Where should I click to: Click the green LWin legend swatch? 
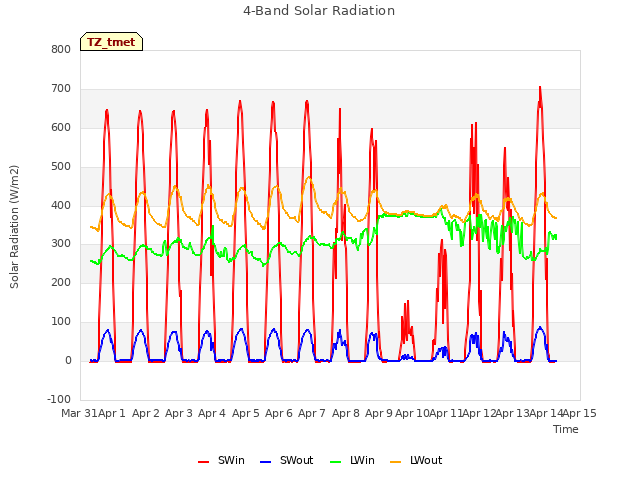pyautogui.click(x=336, y=462)
